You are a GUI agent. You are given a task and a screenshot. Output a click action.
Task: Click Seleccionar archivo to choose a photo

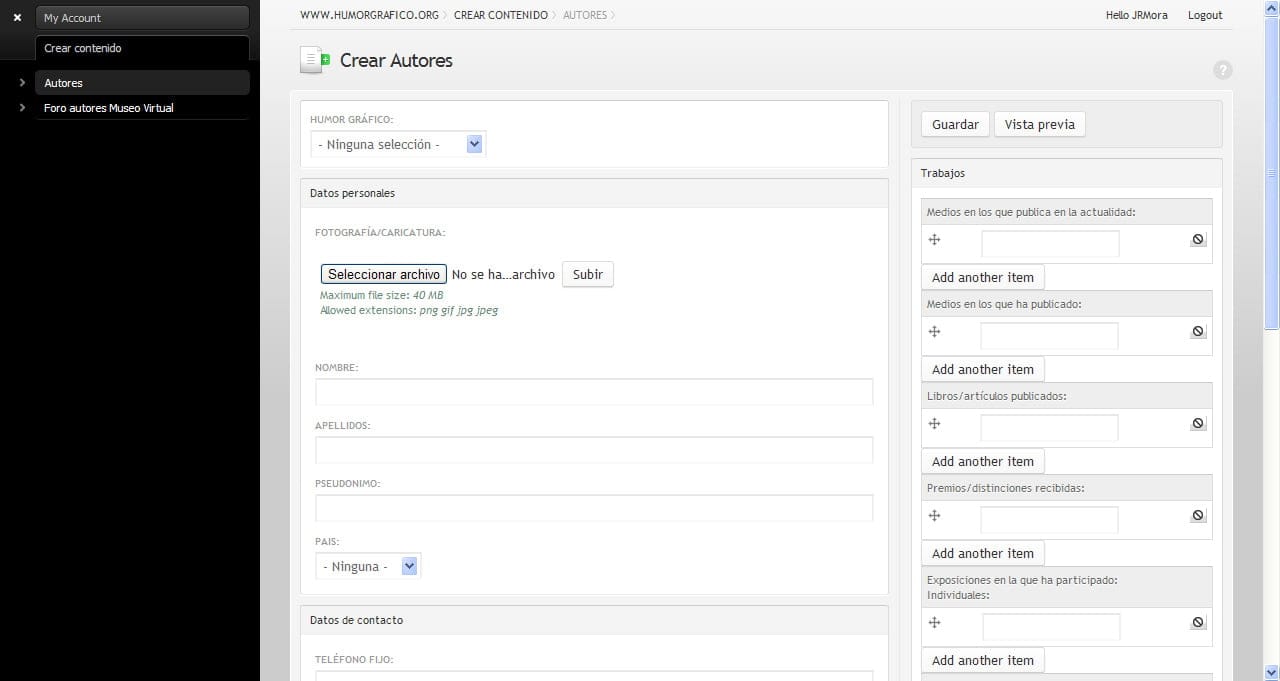pyautogui.click(x=383, y=274)
